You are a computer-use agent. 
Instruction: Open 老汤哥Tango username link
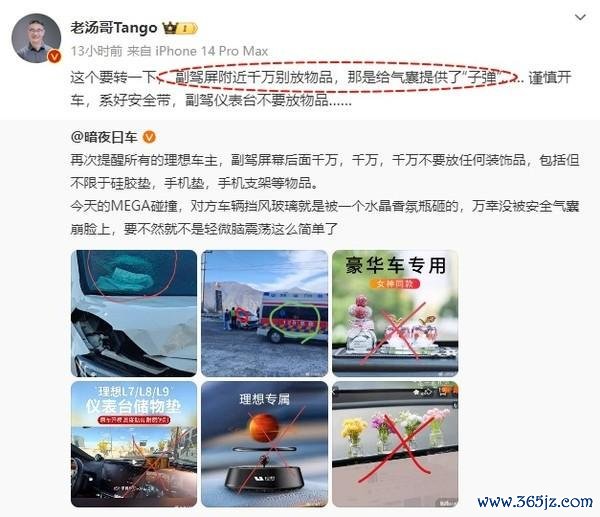pyautogui.click(x=114, y=28)
